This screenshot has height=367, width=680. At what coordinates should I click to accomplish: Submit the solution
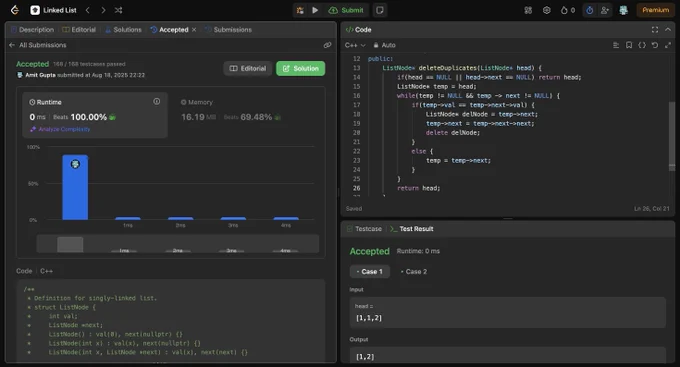[x=346, y=10]
